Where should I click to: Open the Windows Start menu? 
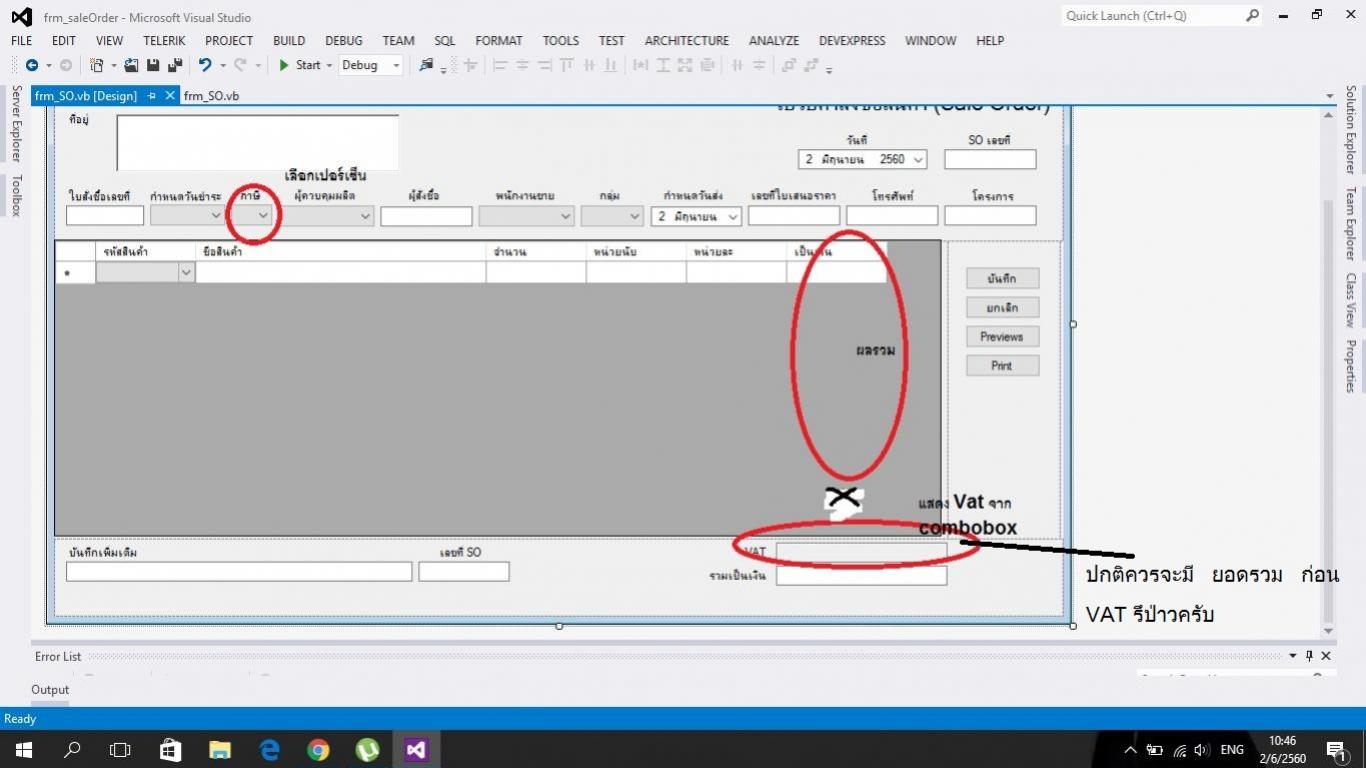pos(22,749)
